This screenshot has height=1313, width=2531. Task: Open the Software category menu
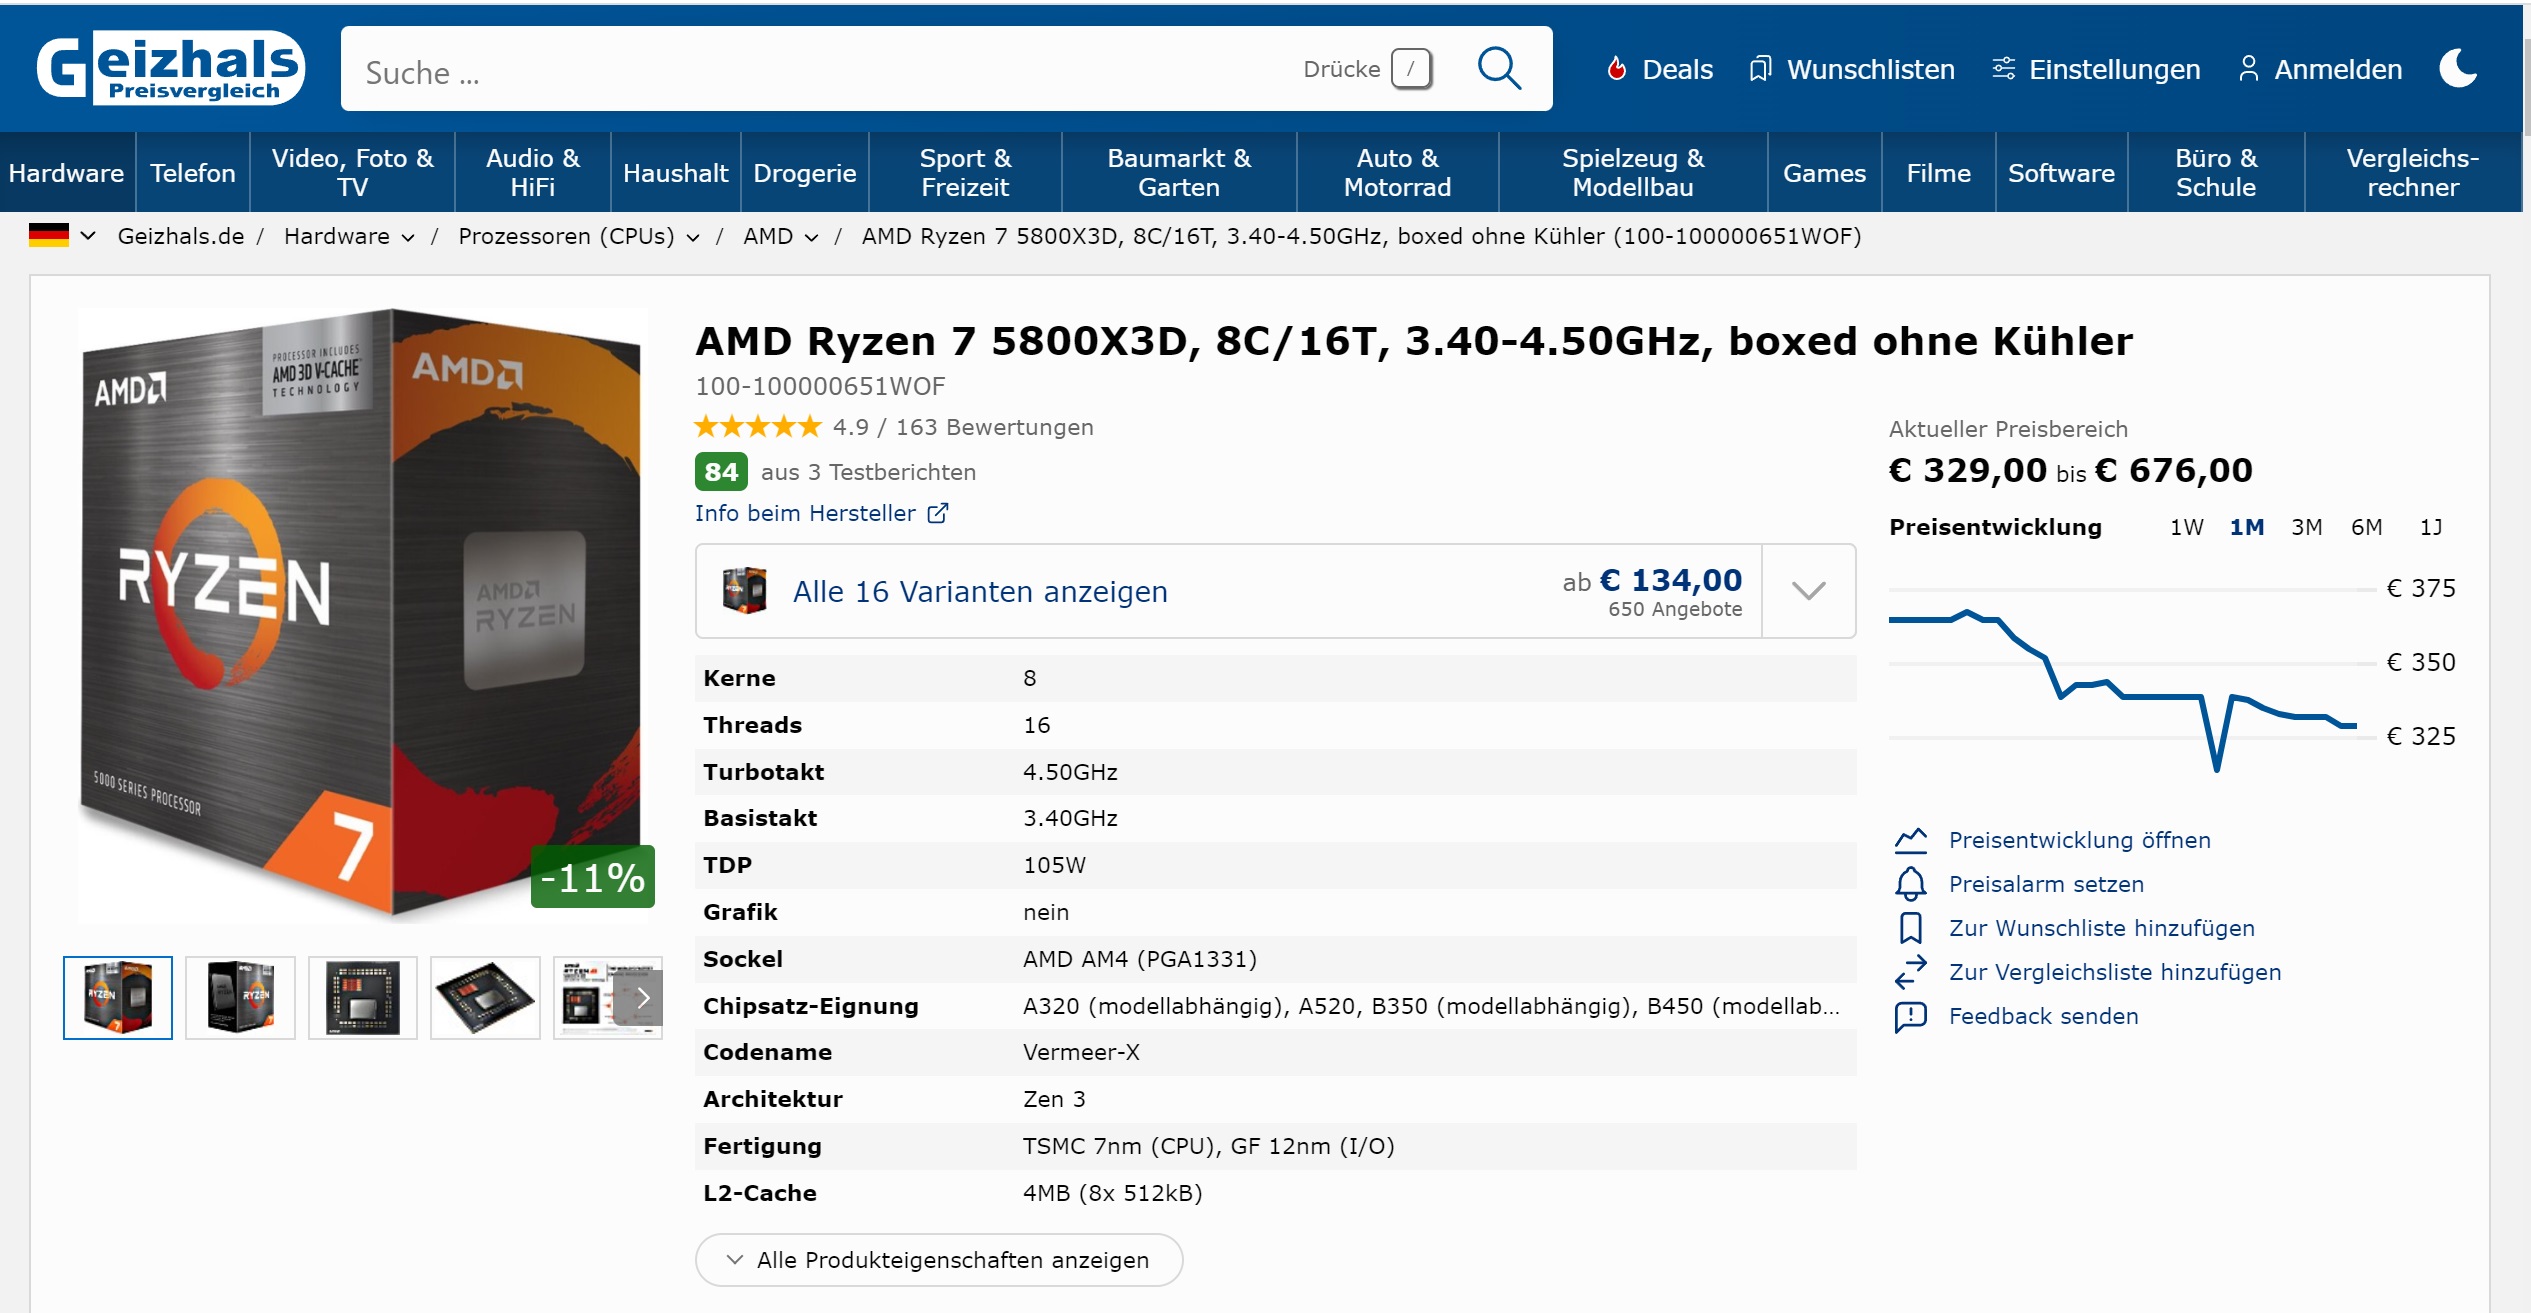2060,173
